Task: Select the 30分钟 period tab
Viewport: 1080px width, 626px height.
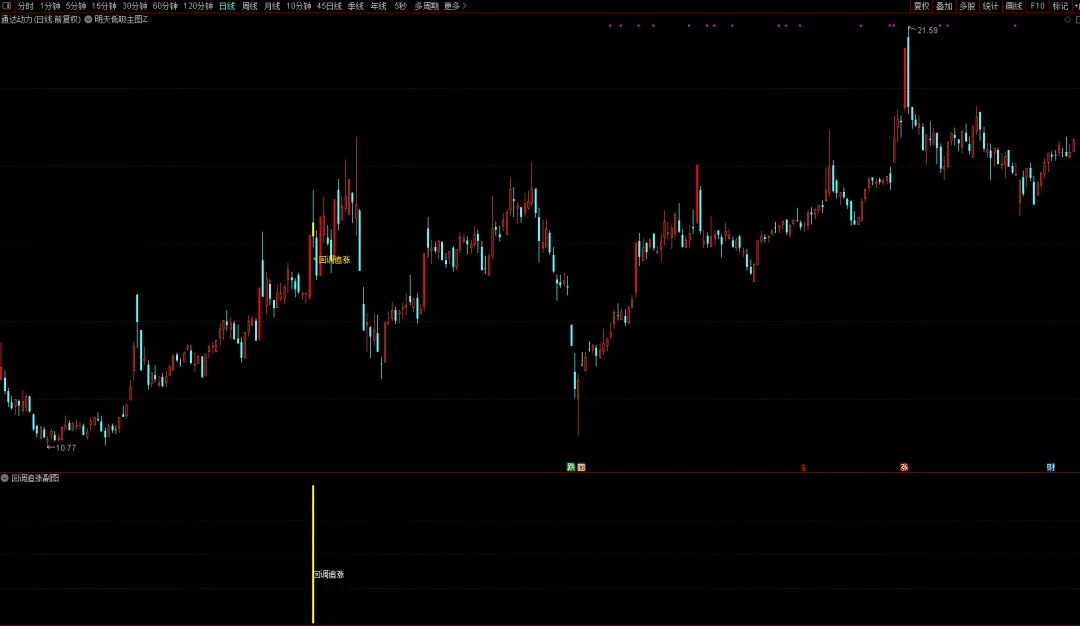Action: click(x=134, y=6)
